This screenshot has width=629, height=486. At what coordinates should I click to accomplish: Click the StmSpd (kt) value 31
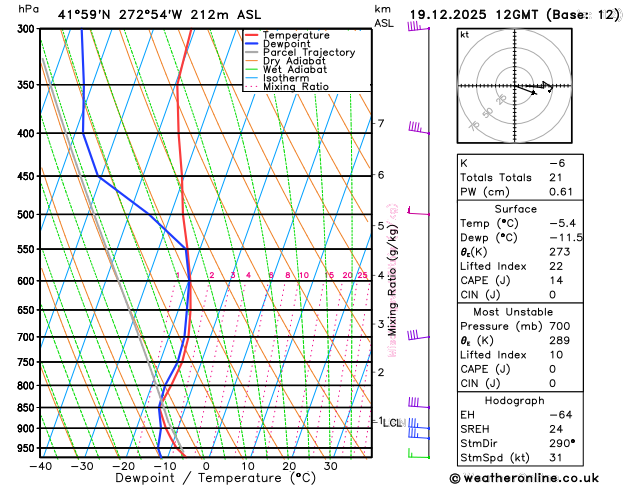pyautogui.click(x=556, y=458)
